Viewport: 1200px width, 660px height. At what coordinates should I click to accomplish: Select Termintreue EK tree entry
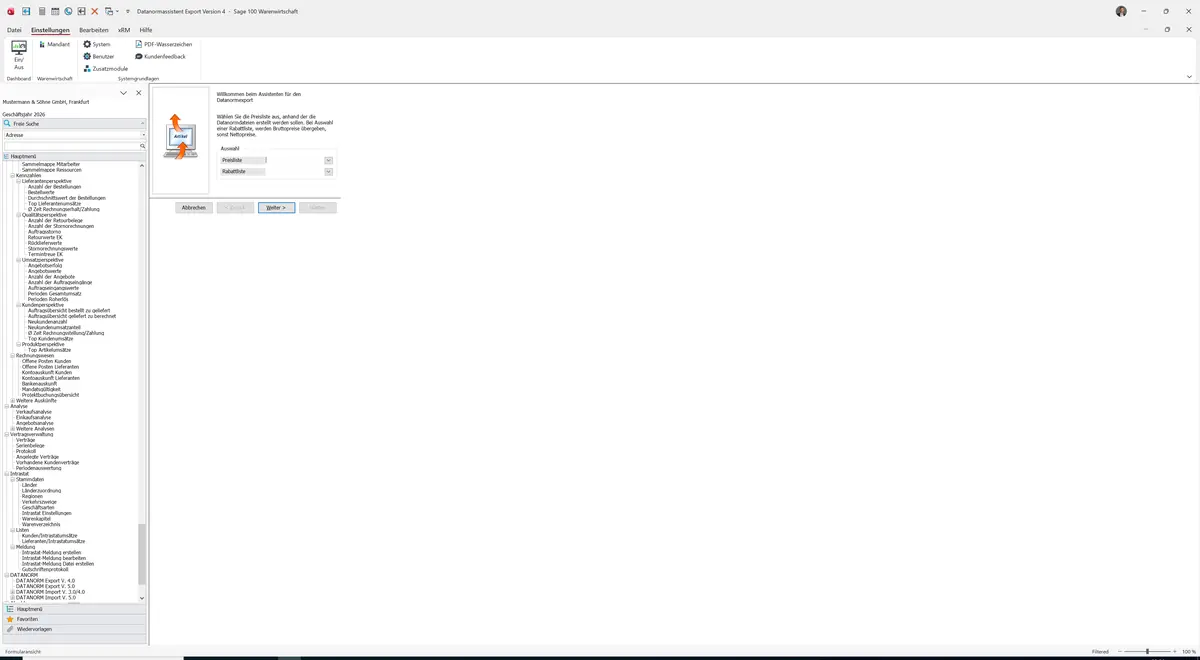point(45,254)
